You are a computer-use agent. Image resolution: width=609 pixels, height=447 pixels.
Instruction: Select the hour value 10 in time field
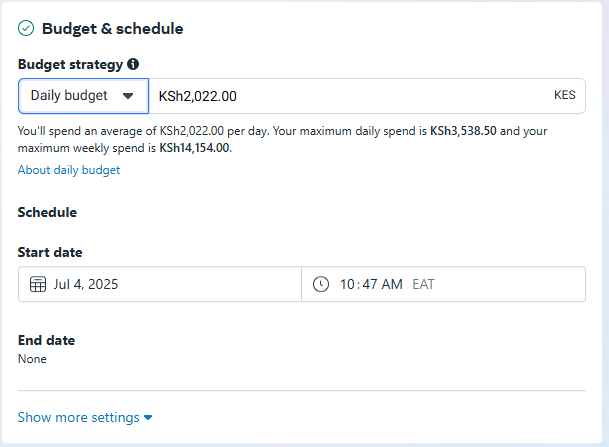(347, 284)
